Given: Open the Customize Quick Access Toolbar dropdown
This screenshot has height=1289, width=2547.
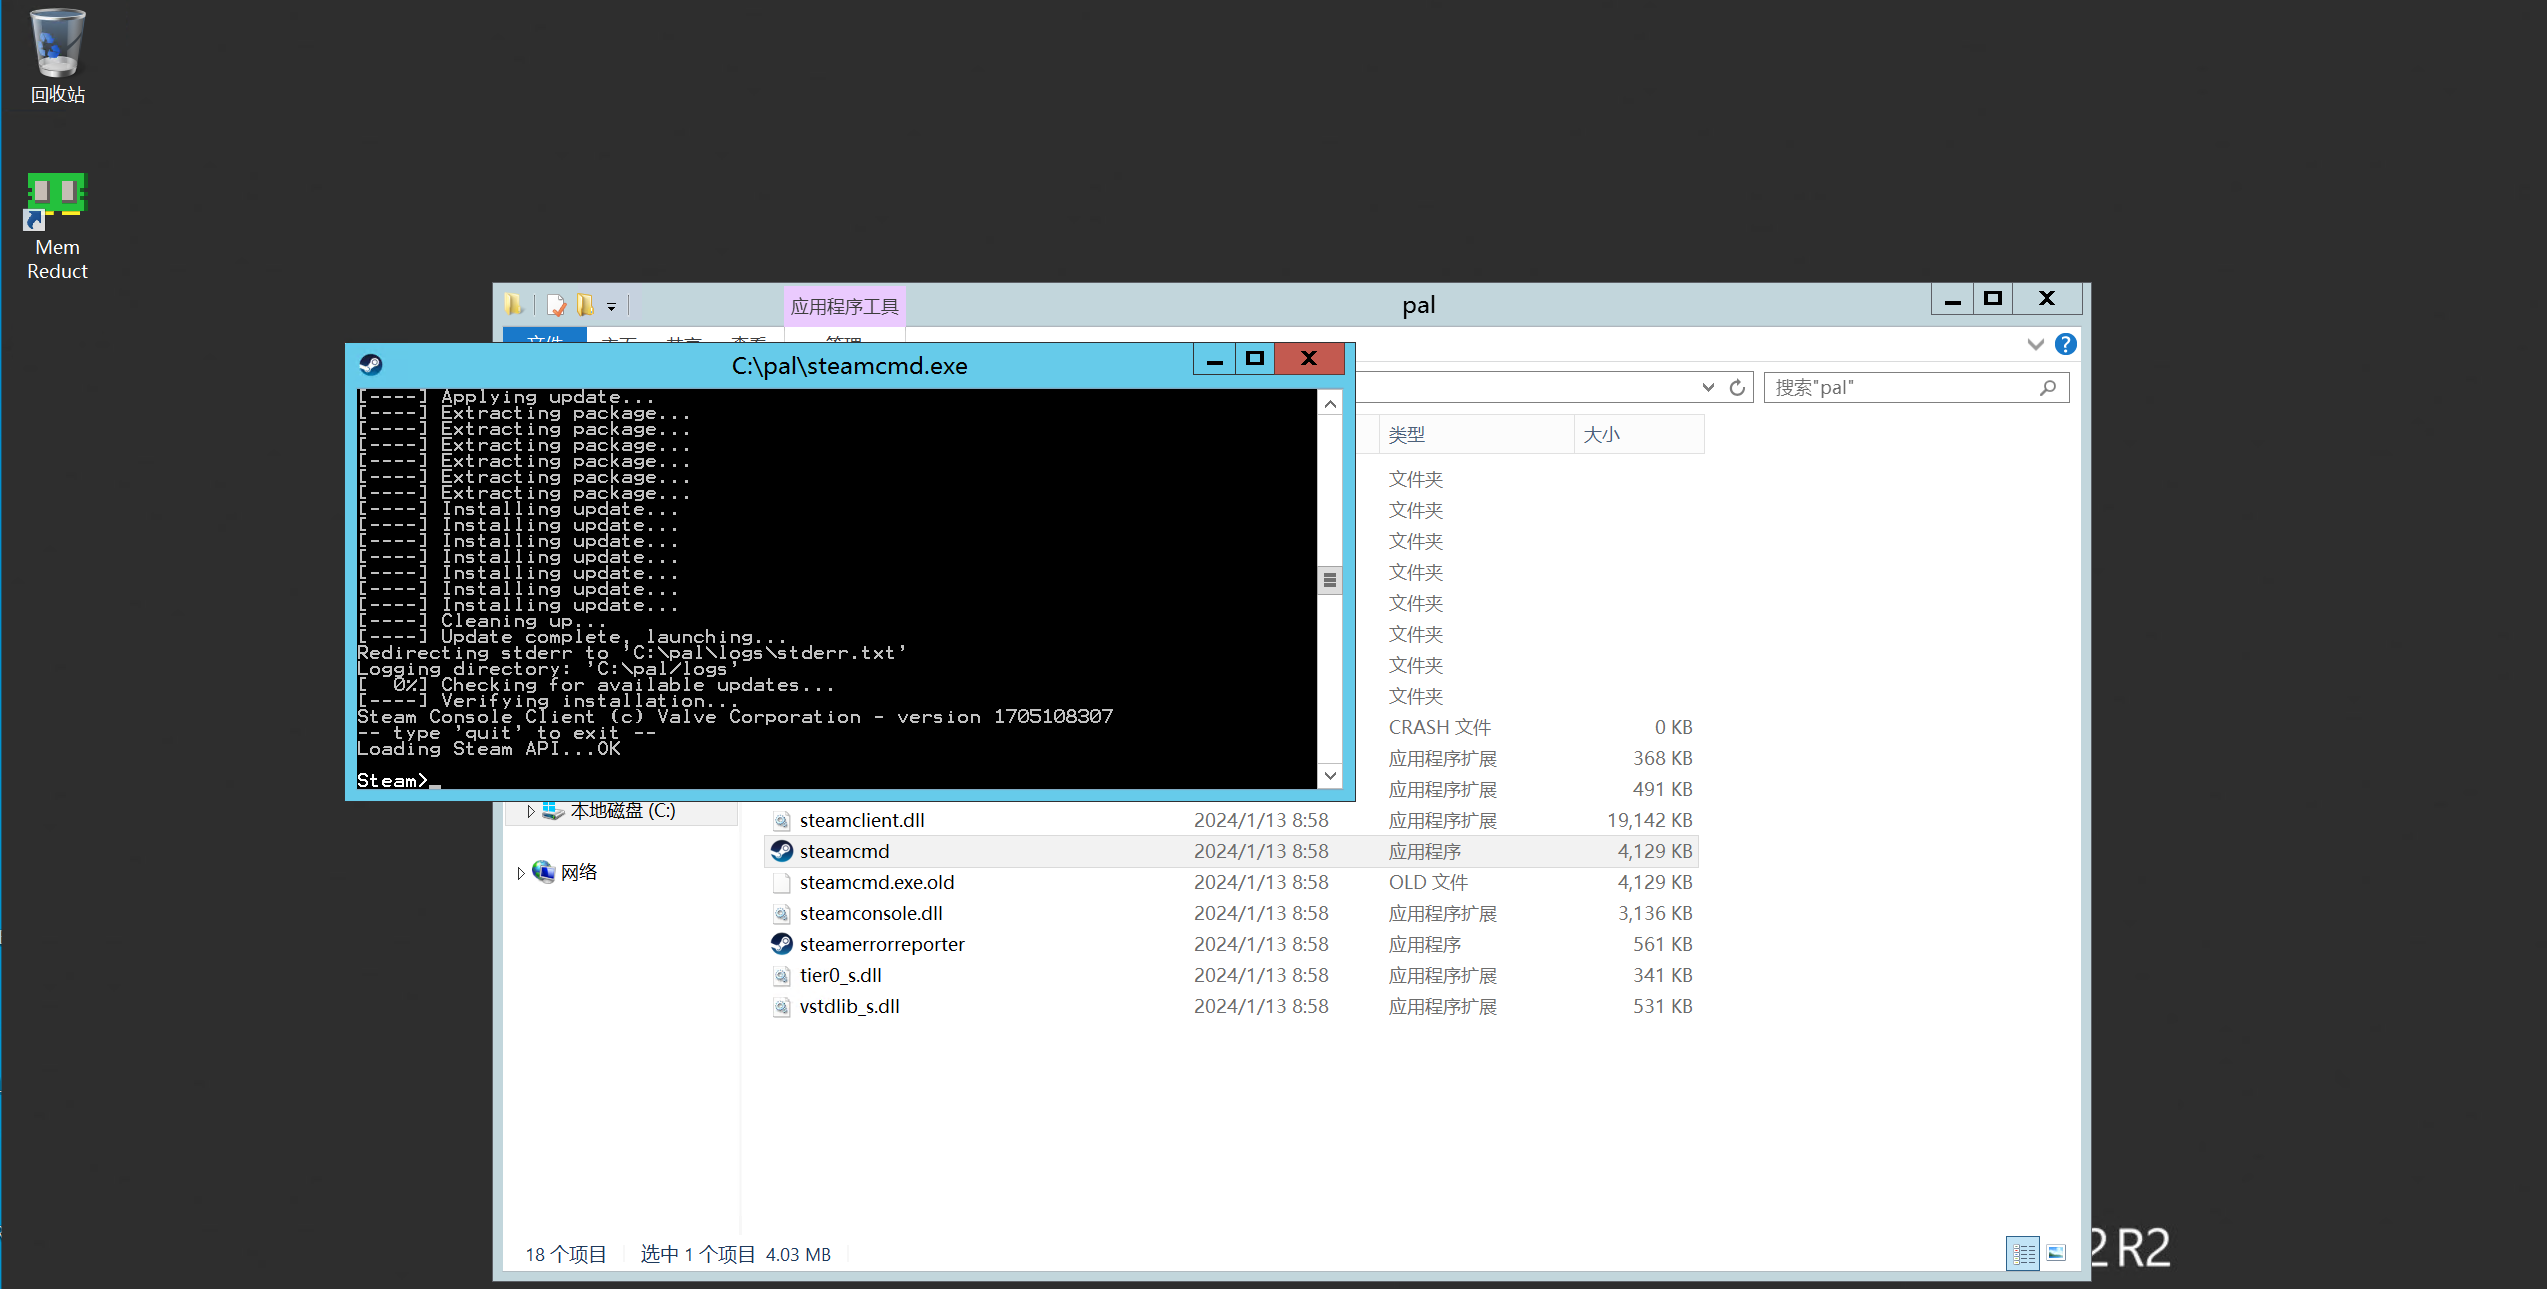Looking at the screenshot, I should [x=611, y=307].
